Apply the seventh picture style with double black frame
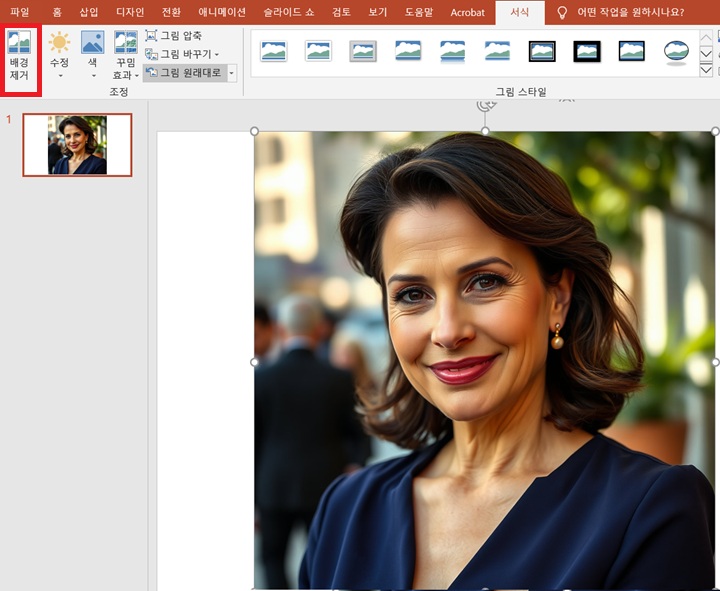Image resolution: width=720 pixels, height=591 pixels. pyautogui.click(x=542, y=51)
